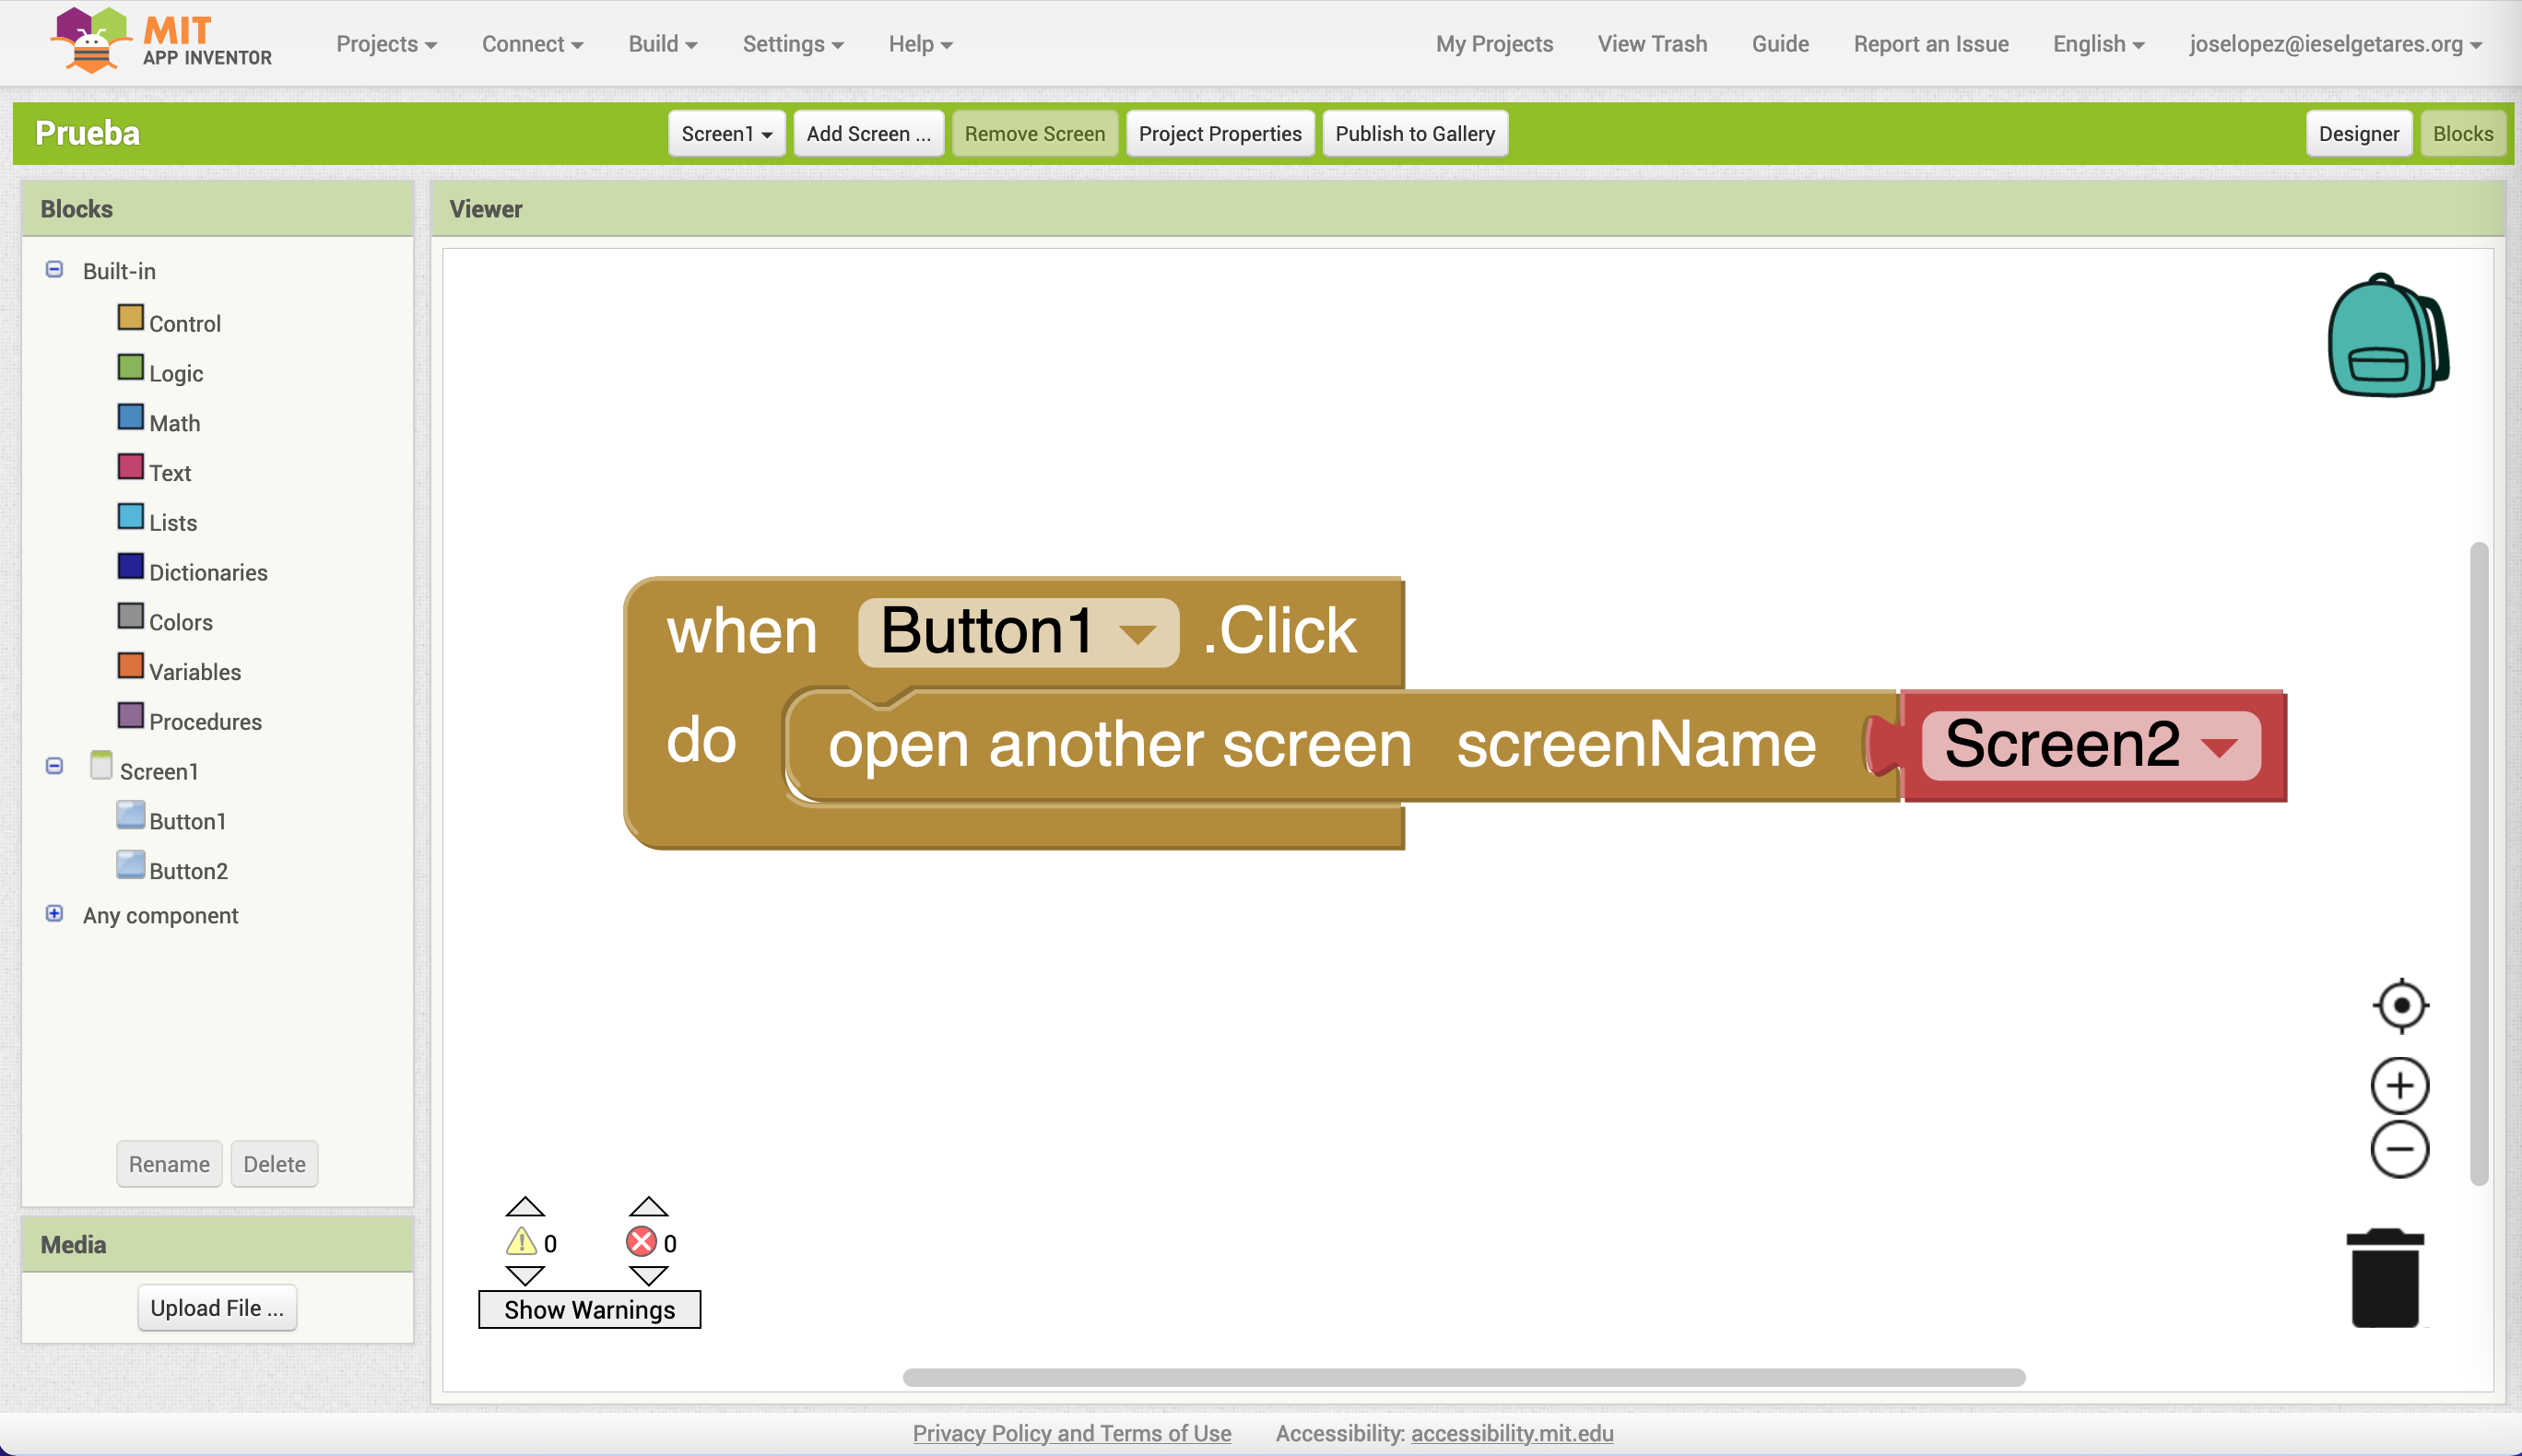Click Show Warnings button
Image resolution: width=2522 pixels, height=1456 pixels.
(589, 1309)
